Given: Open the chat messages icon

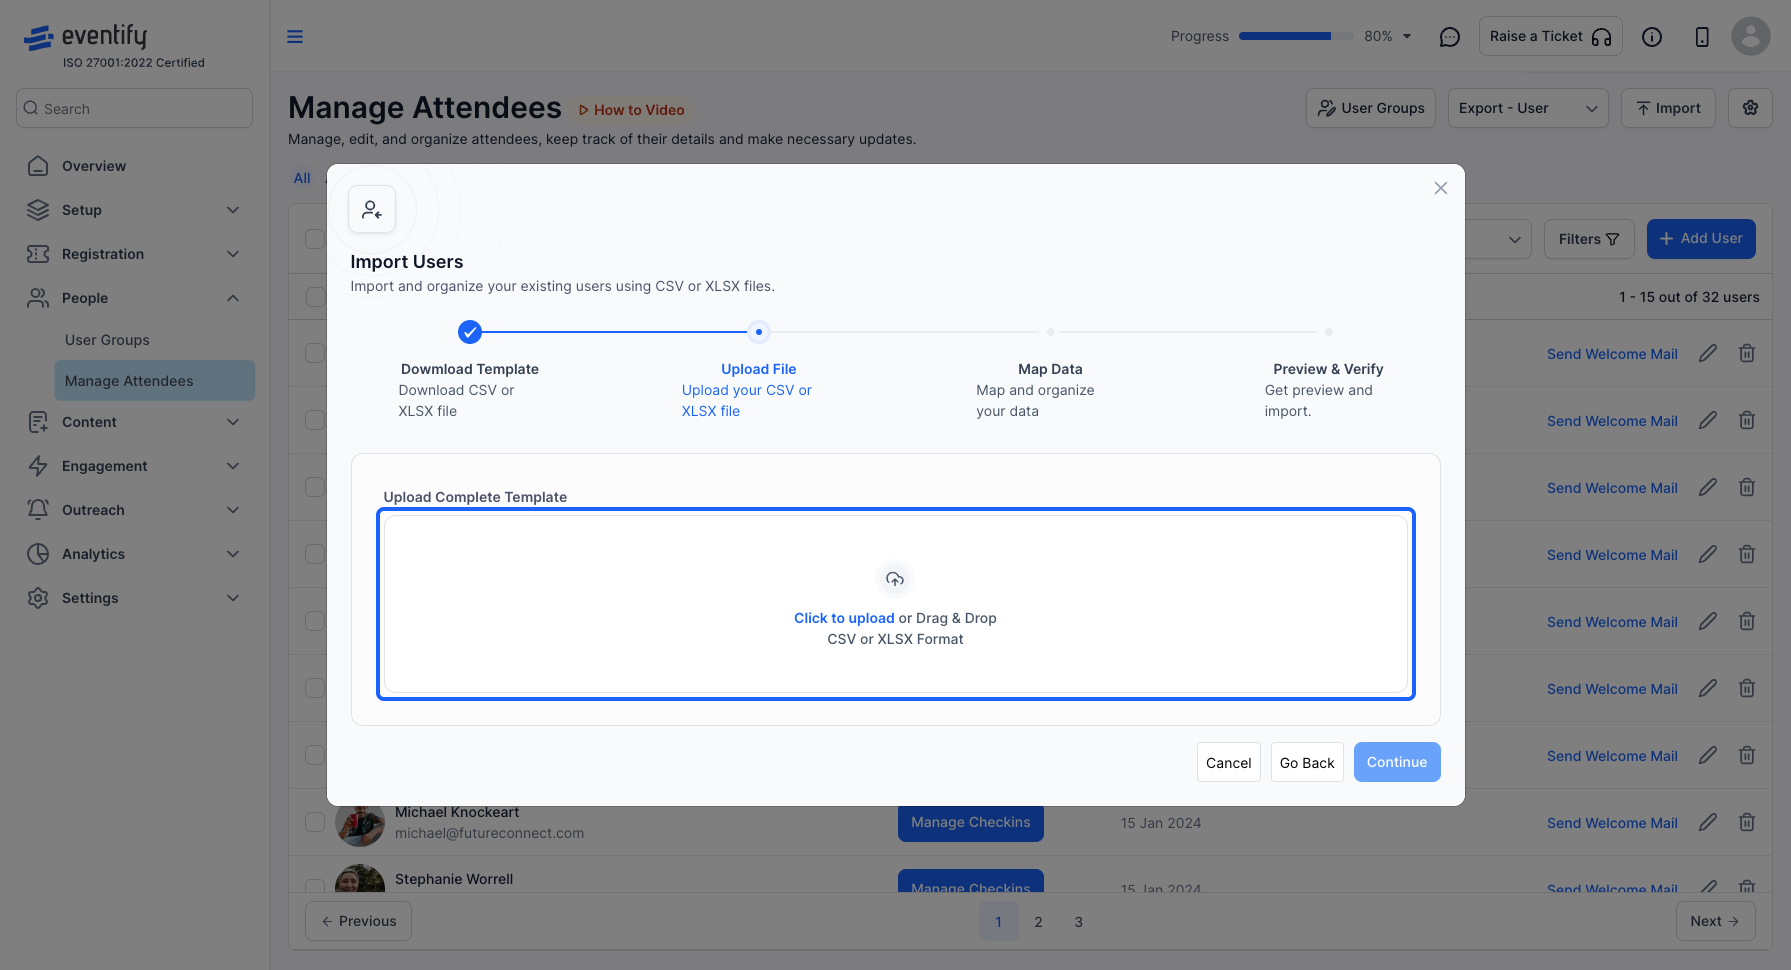Looking at the screenshot, I should tap(1449, 37).
